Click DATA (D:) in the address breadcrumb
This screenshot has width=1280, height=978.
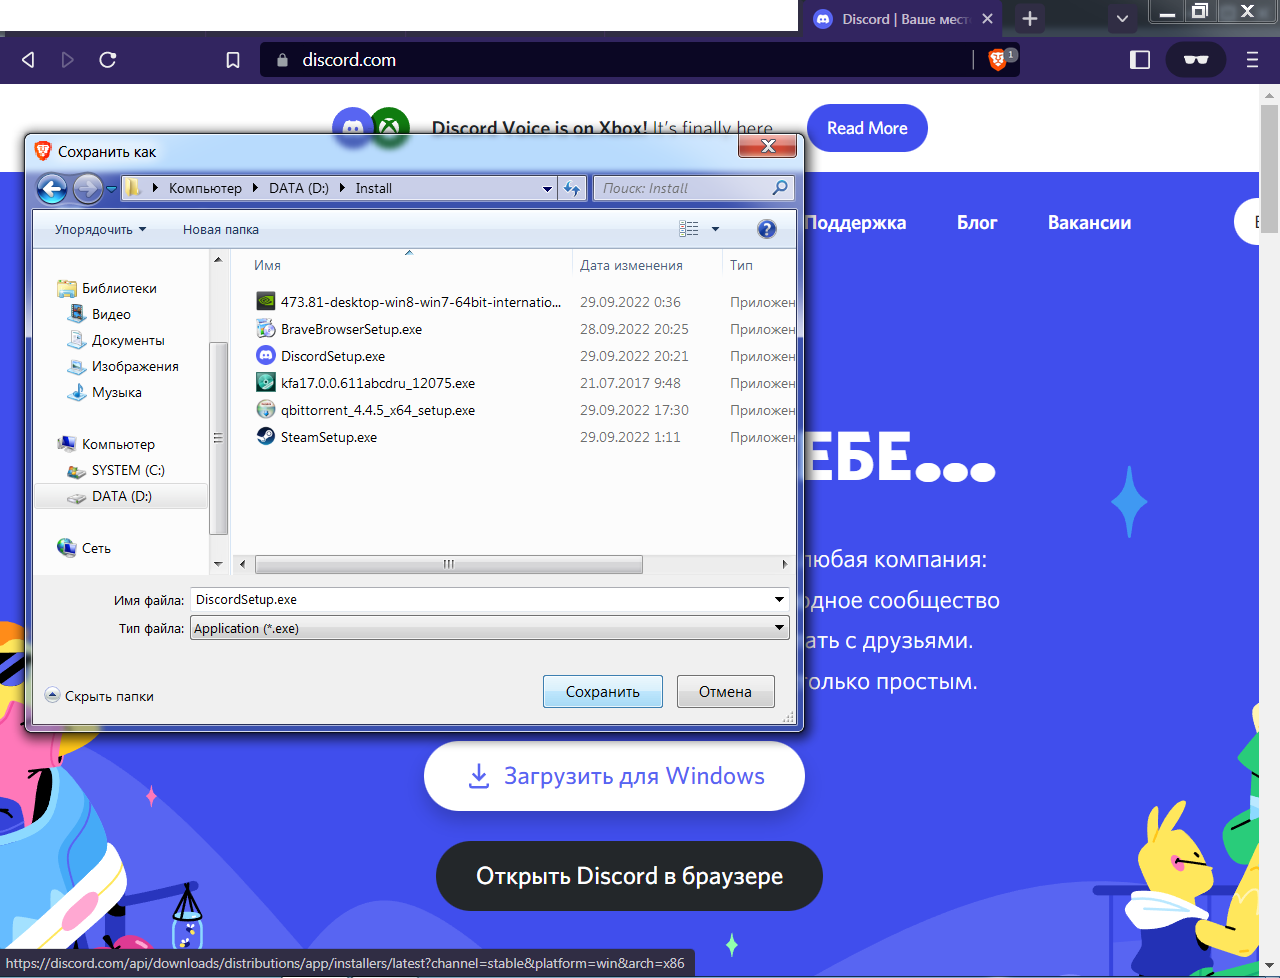pyautogui.click(x=299, y=188)
